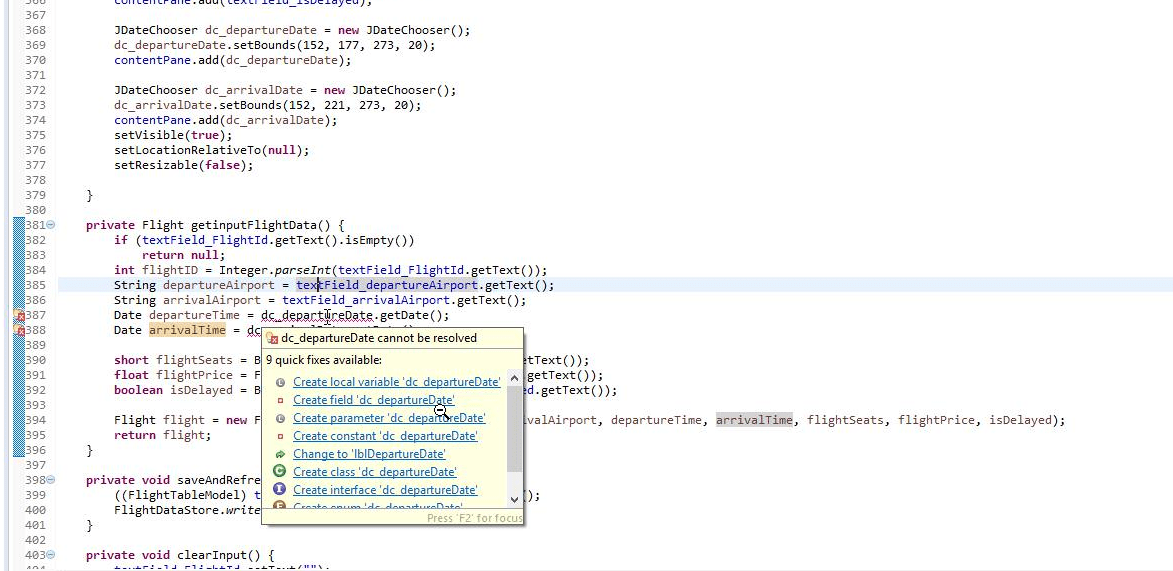
Task: Click 'getinputFlightData' method name on line 381
Action: (x=254, y=225)
